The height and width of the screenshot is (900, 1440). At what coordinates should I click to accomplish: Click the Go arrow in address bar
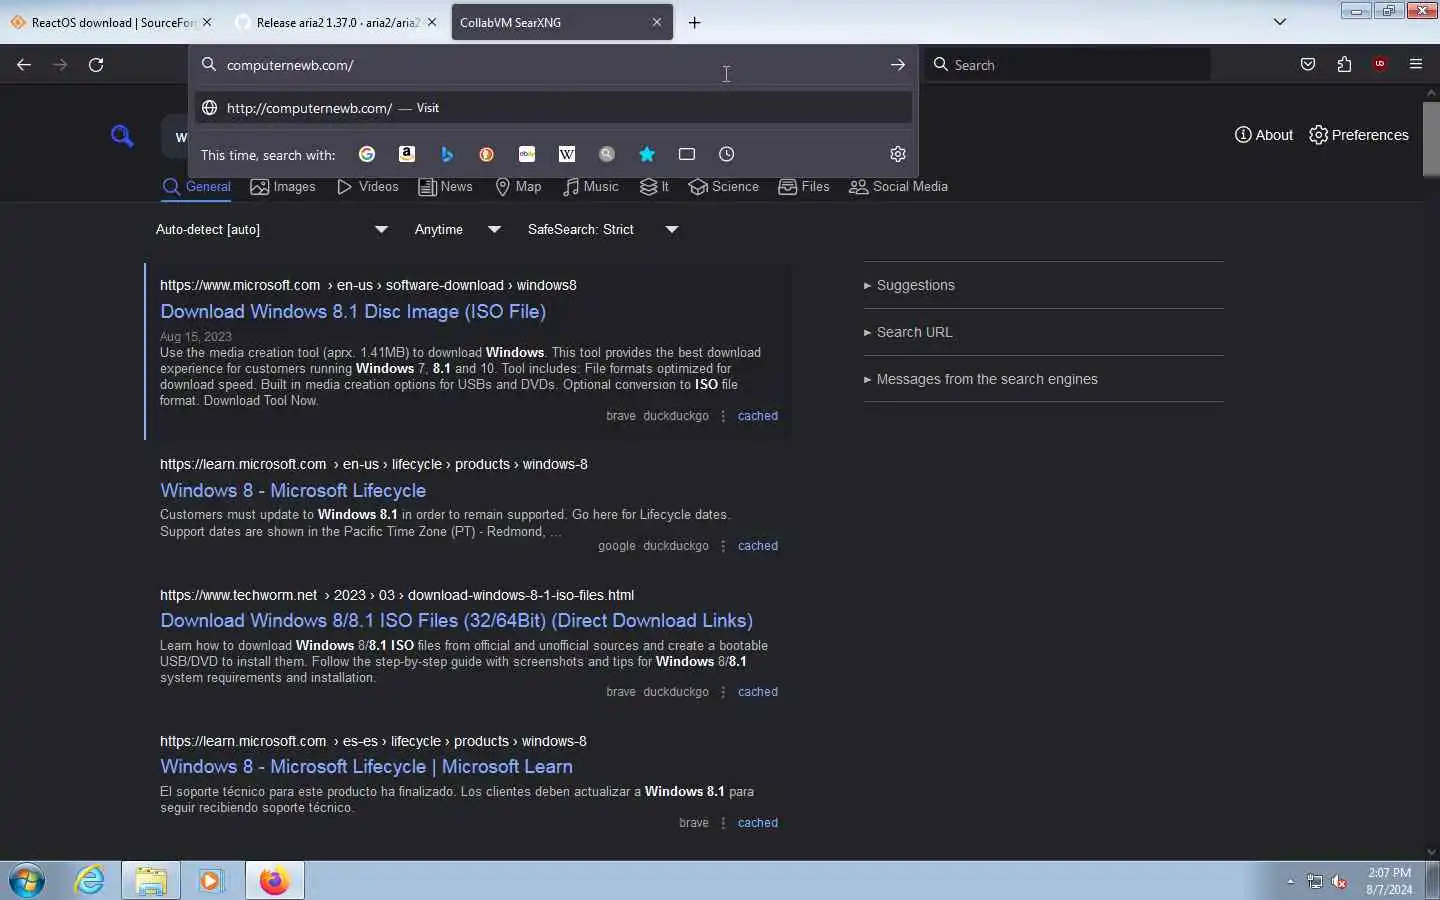pos(898,65)
